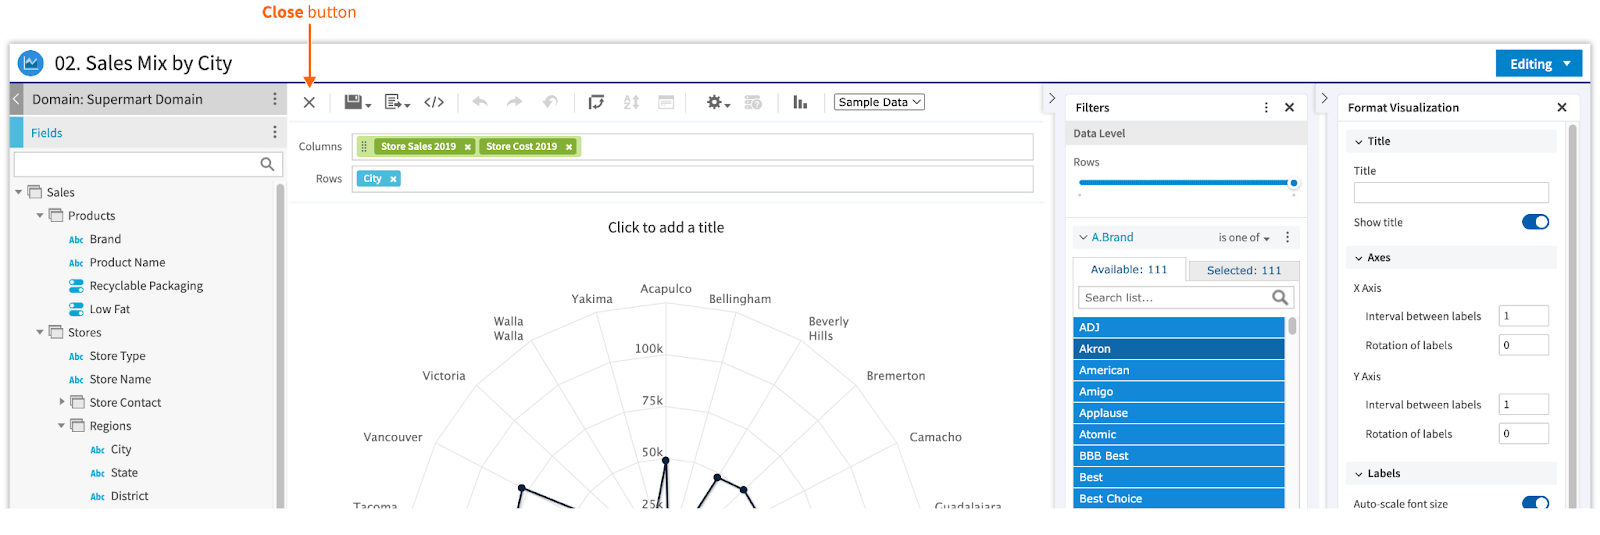Switch to the Available: 111 tab
This screenshot has height=535, width=1600.
(1129, 270)
